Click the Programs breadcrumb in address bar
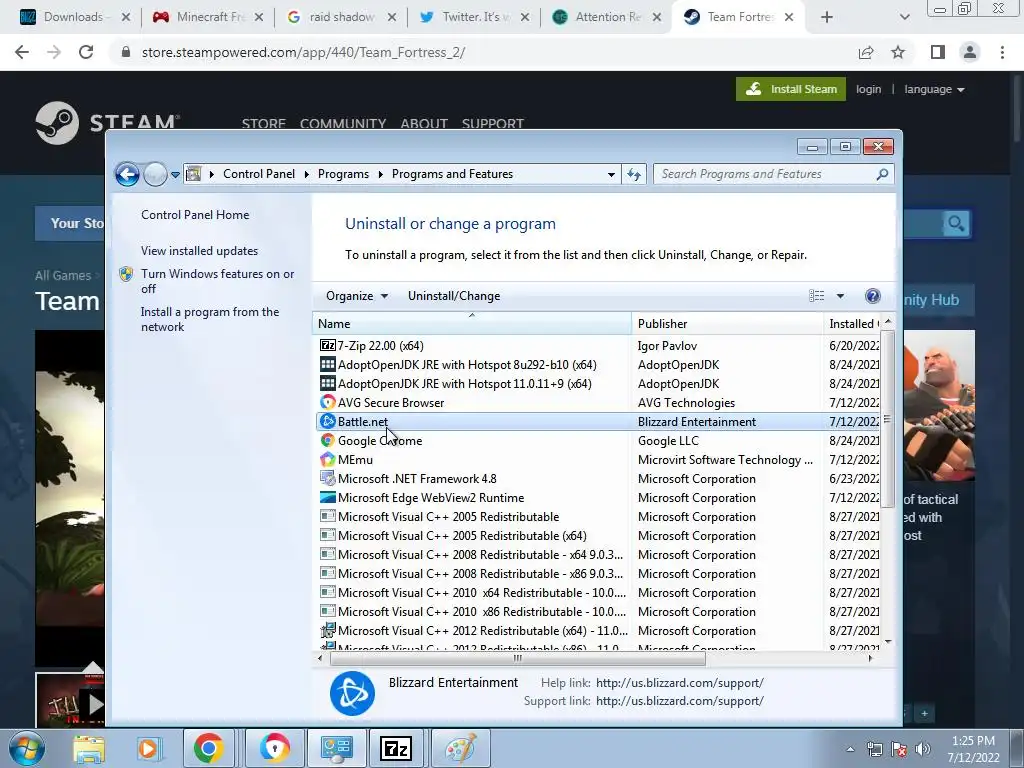The height and width of the screenshot is (768, 1024). [x=343, y=174]
